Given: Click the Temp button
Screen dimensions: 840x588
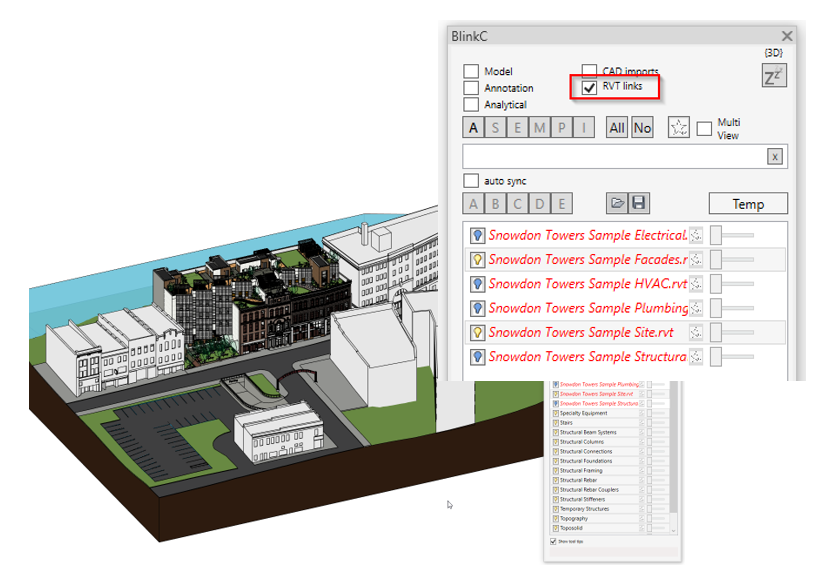Looking at the screenshot, I should pyautogui.click(x=748, y=204).
